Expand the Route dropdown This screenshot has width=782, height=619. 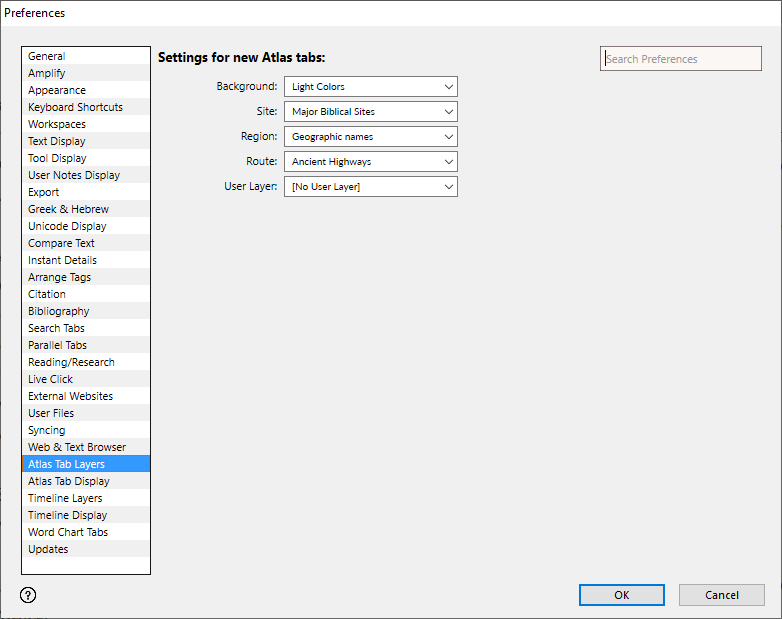pyautogui.click(x=370, y=162)
